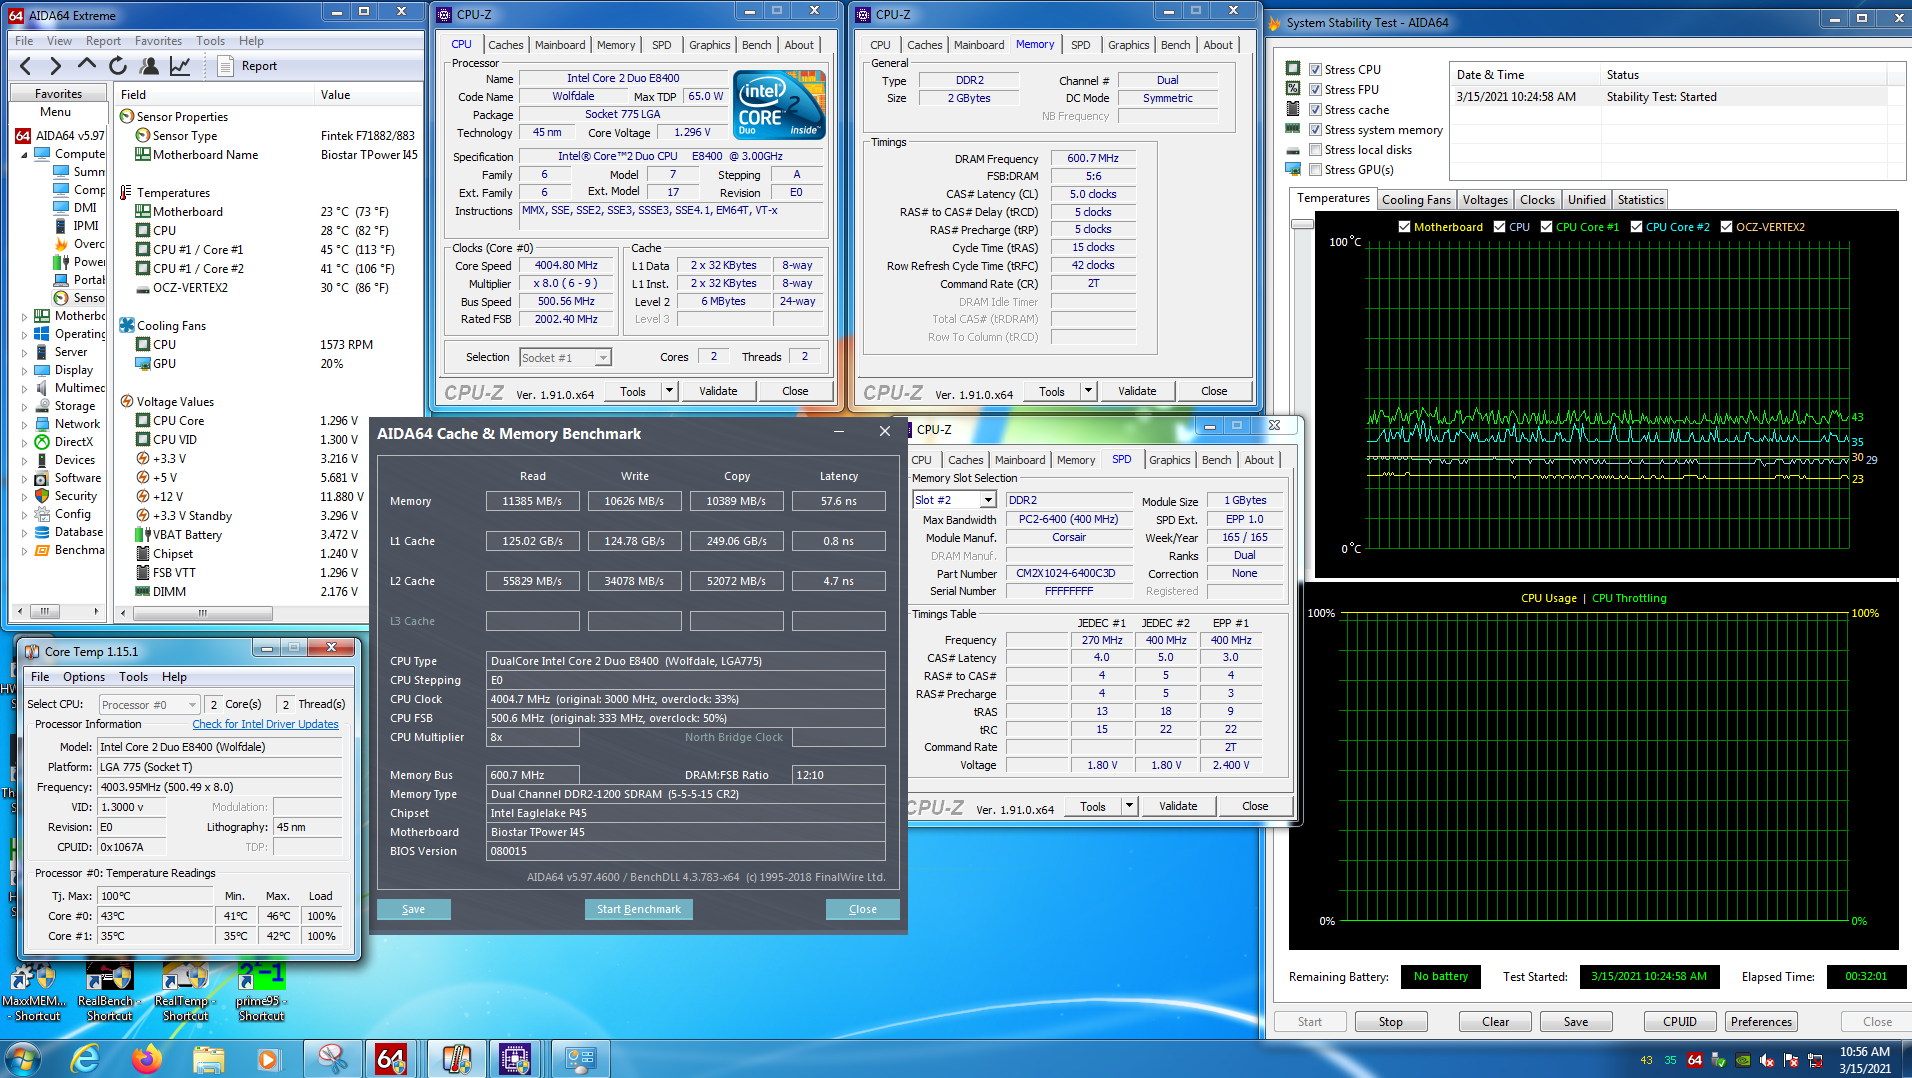
Task: Open AIDA64 user manage icon in toolbar
Action: tap(149, 66)
